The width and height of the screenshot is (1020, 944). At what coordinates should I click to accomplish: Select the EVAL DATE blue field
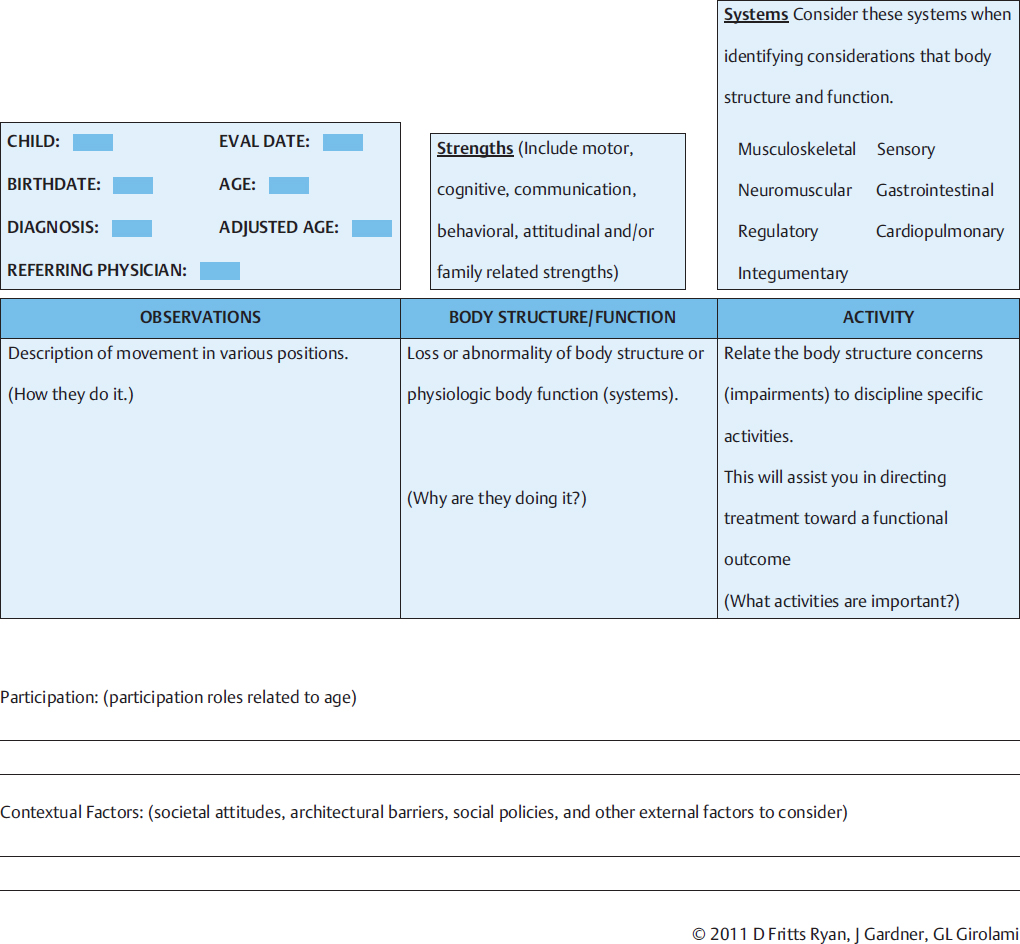pyautogui.click(x=343, y=142)
